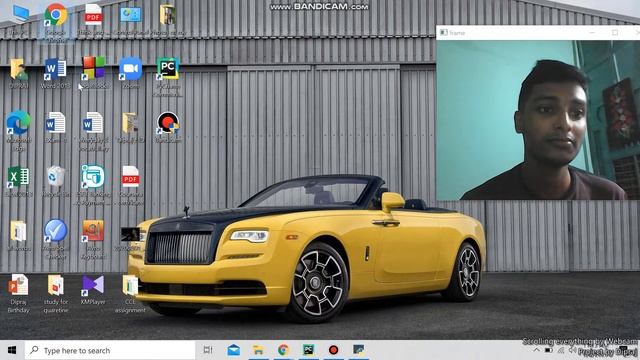Switch to PyCharm on the taskbar
Image resolution: width=640 pixels, height=360 pixels.
[x=308, y=350]
